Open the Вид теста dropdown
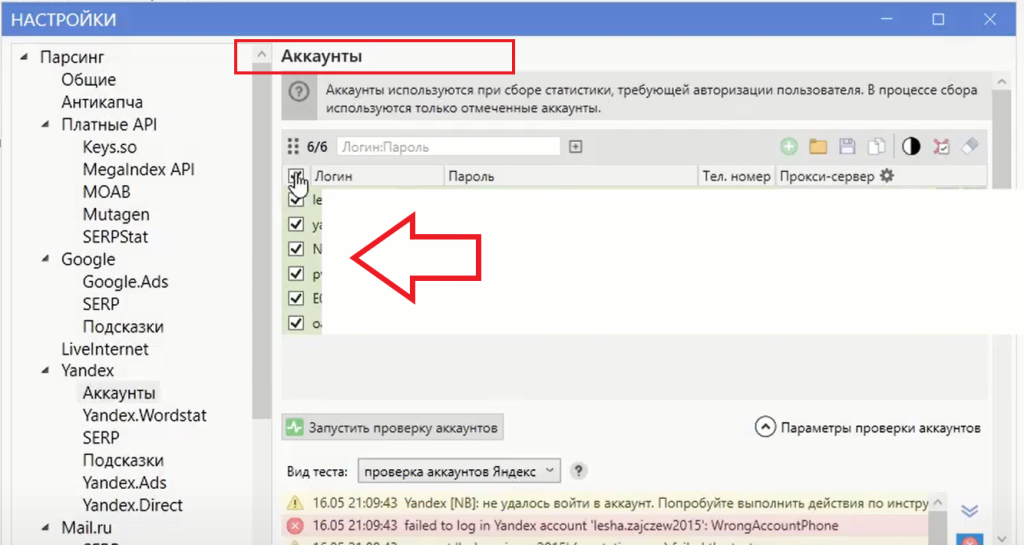 [x=458, y=471]
